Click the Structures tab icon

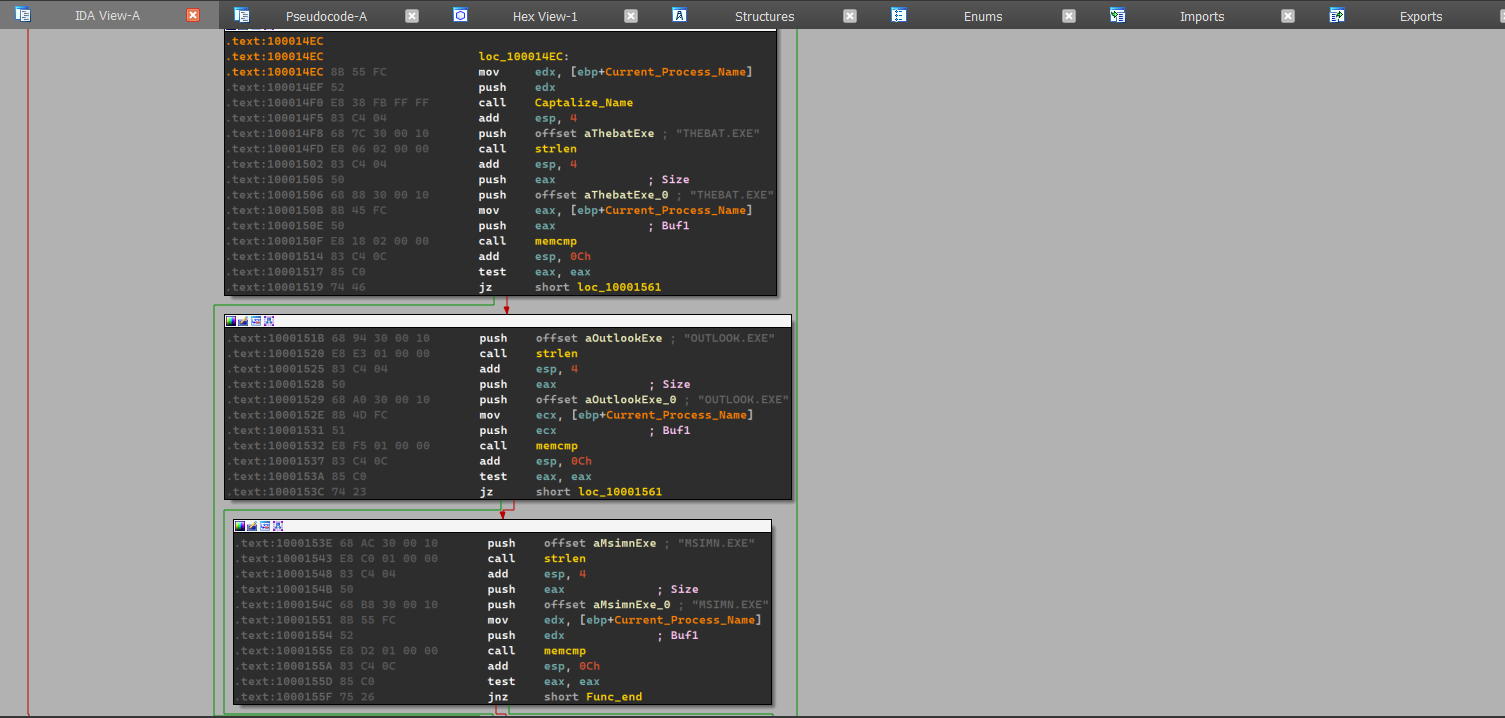(679, 15)
